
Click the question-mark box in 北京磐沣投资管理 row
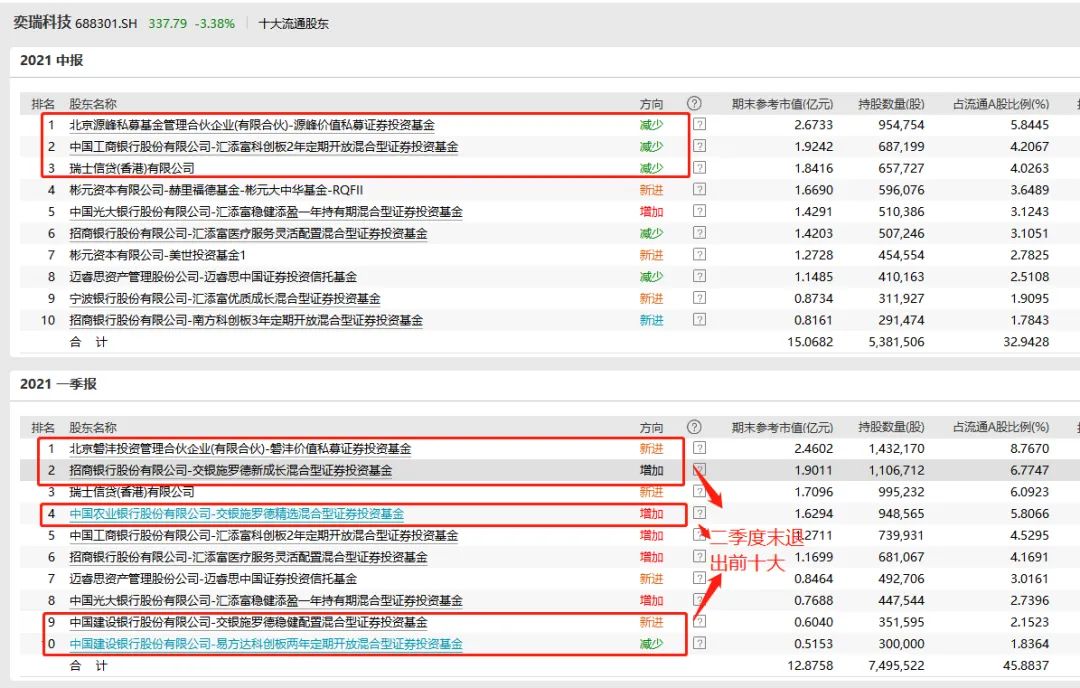click(700, 449)
